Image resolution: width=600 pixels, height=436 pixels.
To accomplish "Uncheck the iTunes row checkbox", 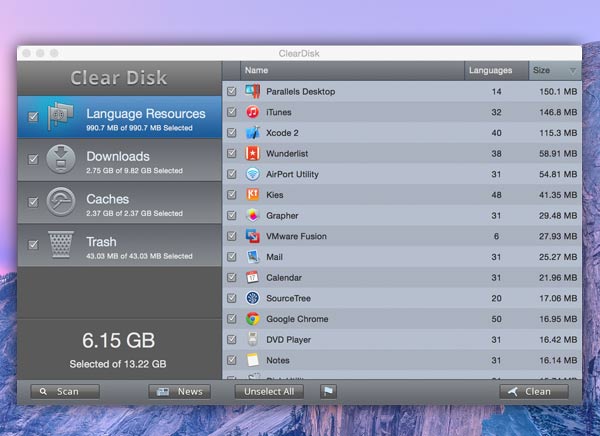I will pyautogui.click(x=232, y=112).
